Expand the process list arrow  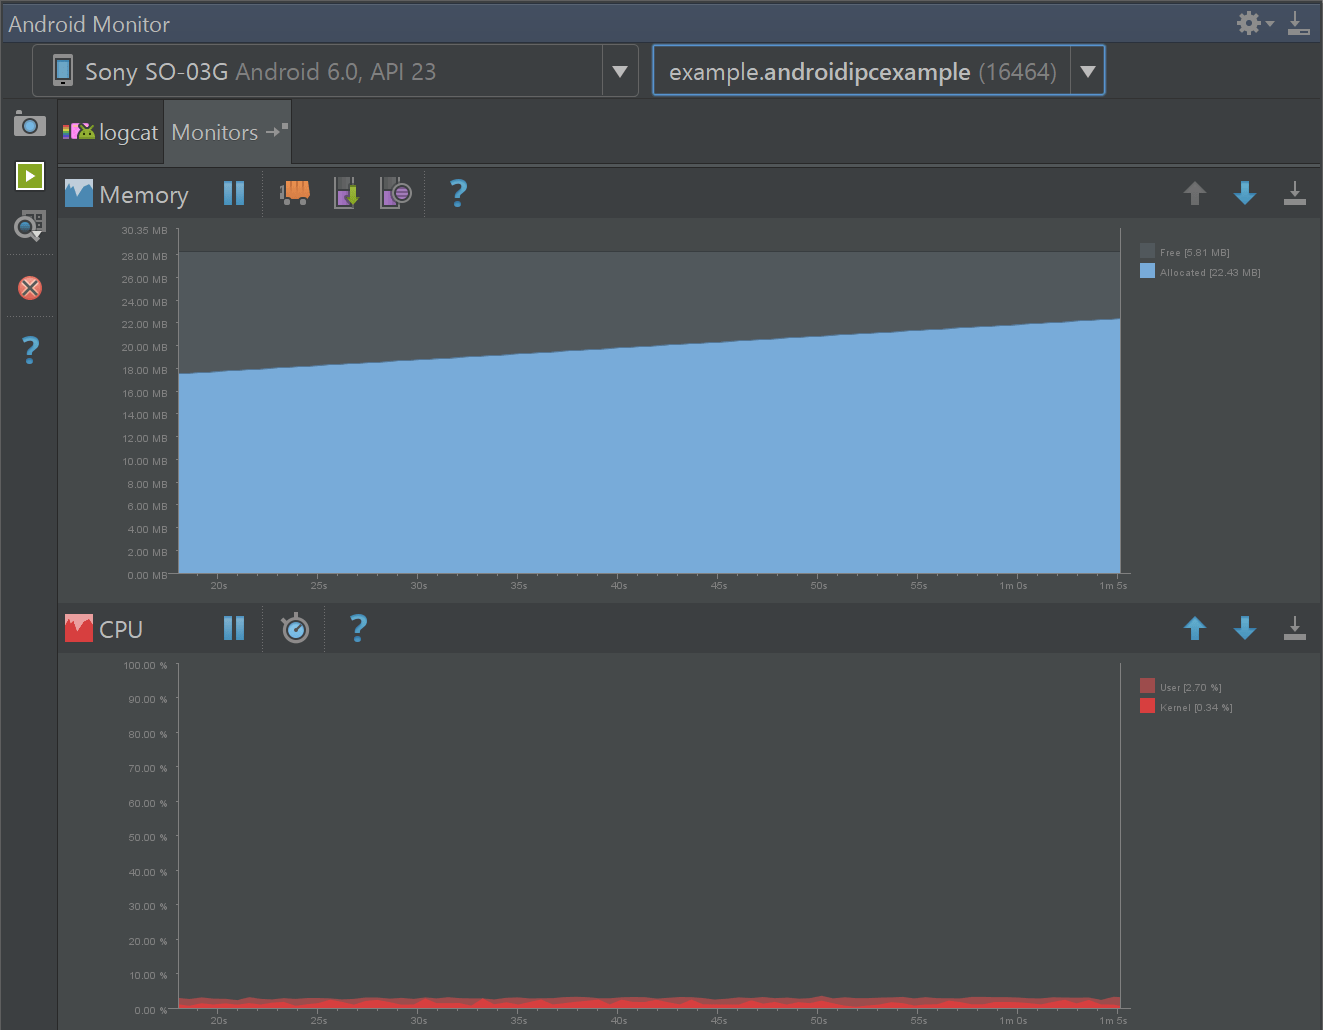pos(1087,71)
